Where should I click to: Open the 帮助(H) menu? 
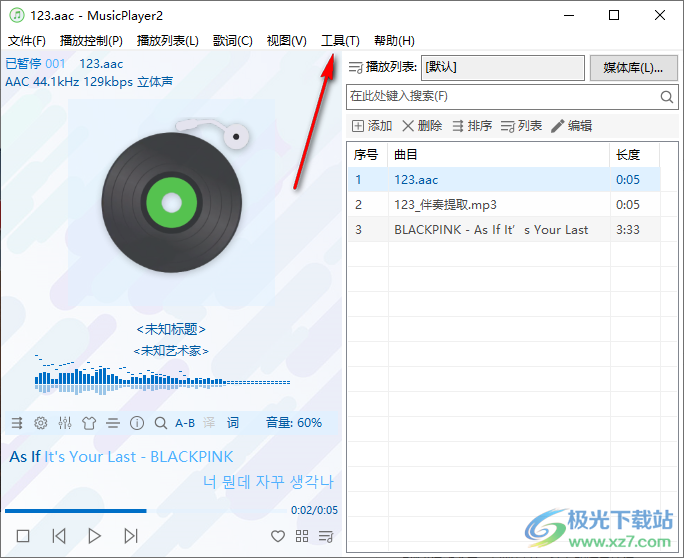tap(394, 41)
